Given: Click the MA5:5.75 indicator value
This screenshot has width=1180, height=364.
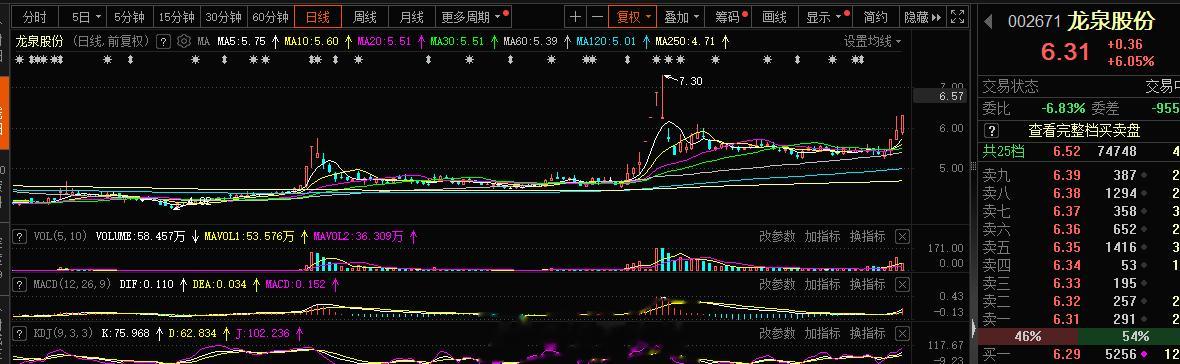Looking at the screenshot, I should (242, 41).
